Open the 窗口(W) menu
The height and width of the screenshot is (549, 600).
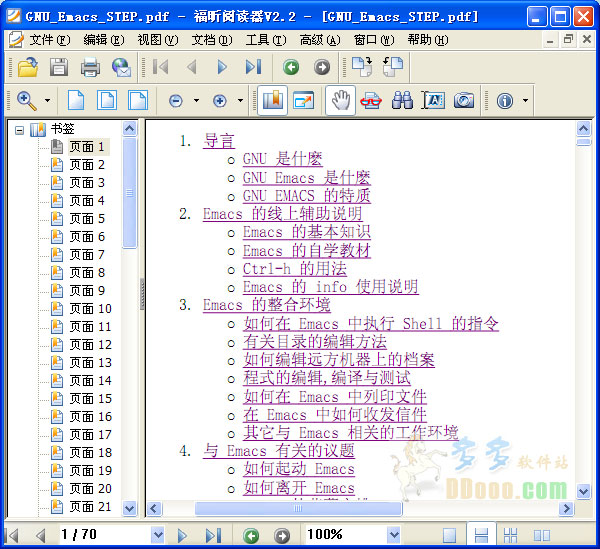point(374,40)
